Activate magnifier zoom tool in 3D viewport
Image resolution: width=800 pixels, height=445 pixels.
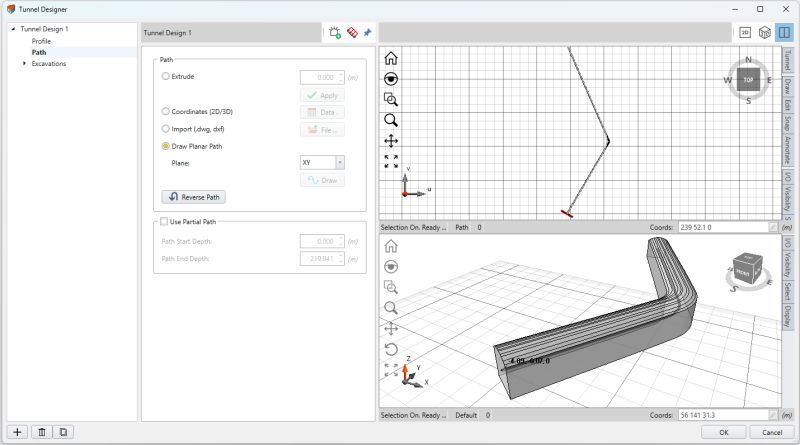click(391, 308)
